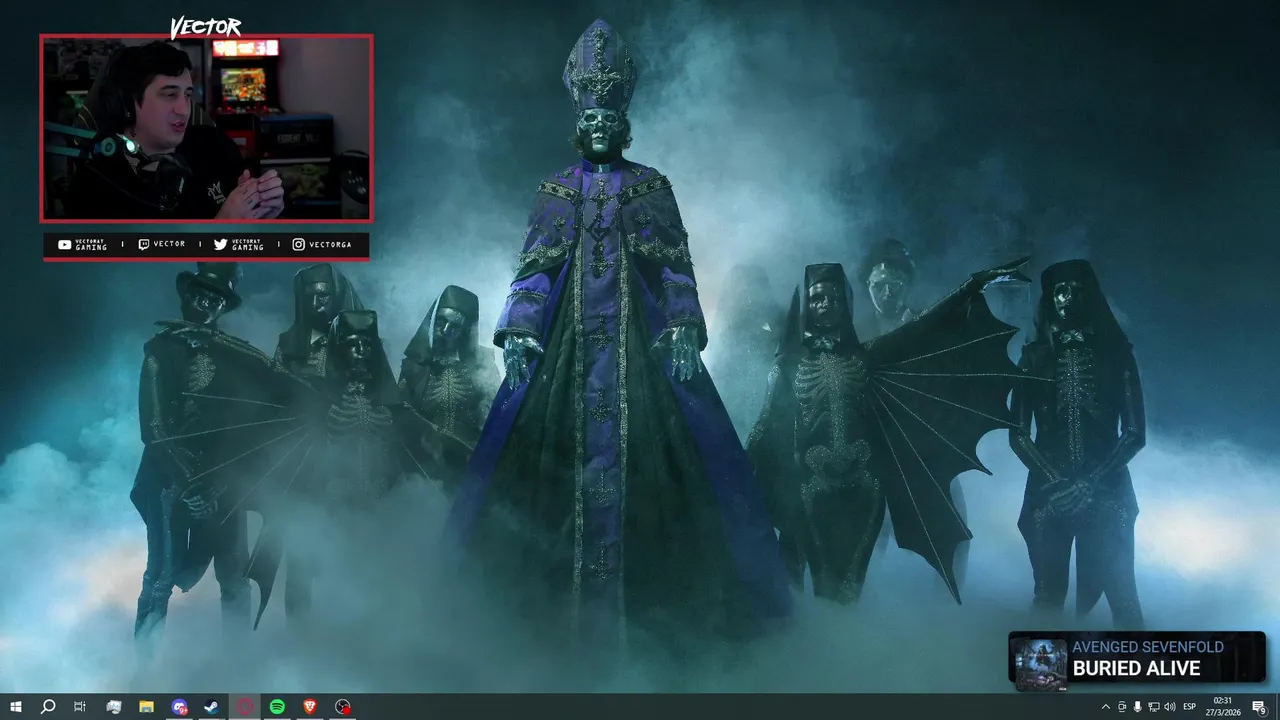This screenshot has width=1280, height=720.
Task: Open the Opera GX browser icon
Action: point(245,707)
